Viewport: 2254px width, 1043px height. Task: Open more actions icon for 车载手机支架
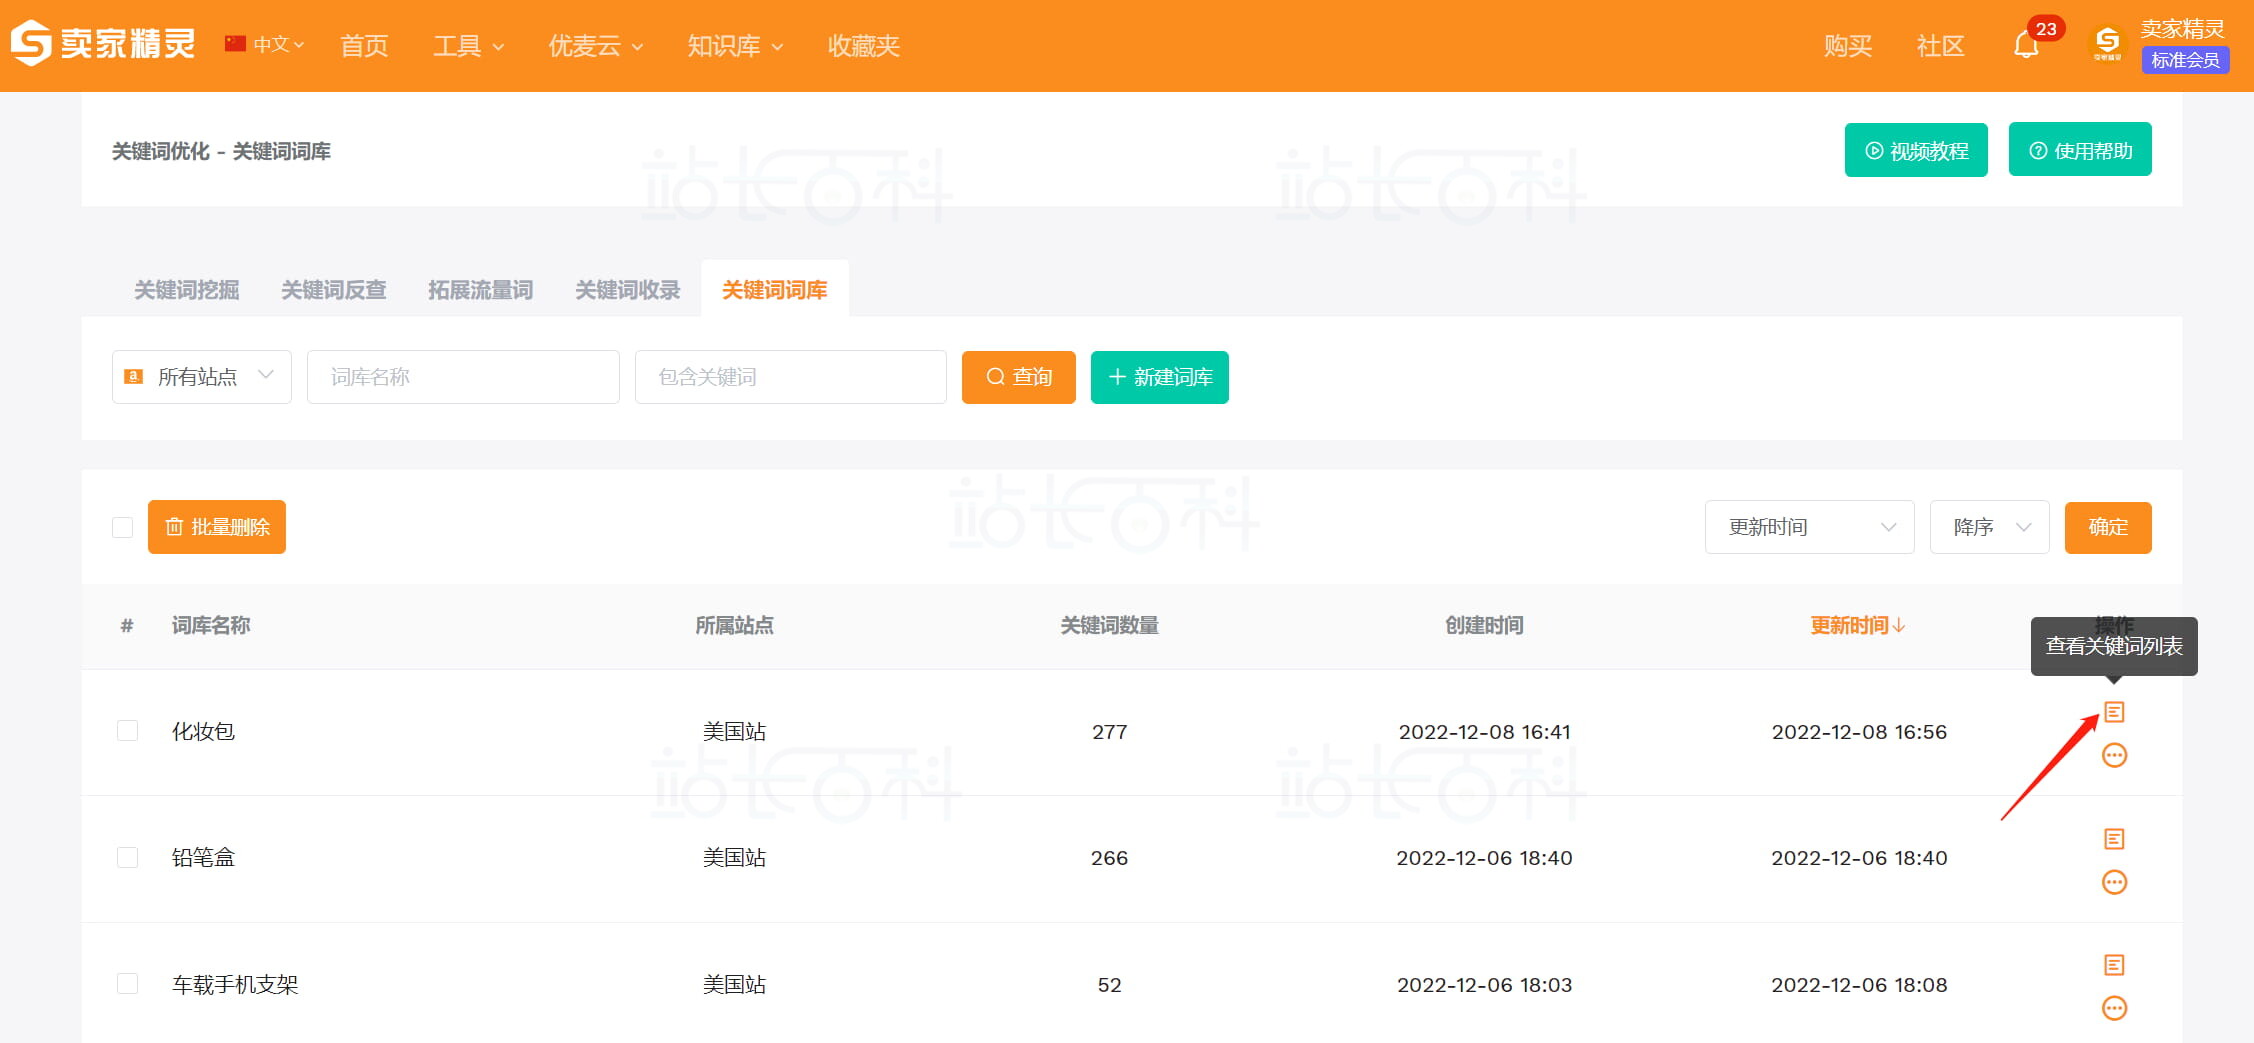pyautogui.click(x=2115, y=1008)
